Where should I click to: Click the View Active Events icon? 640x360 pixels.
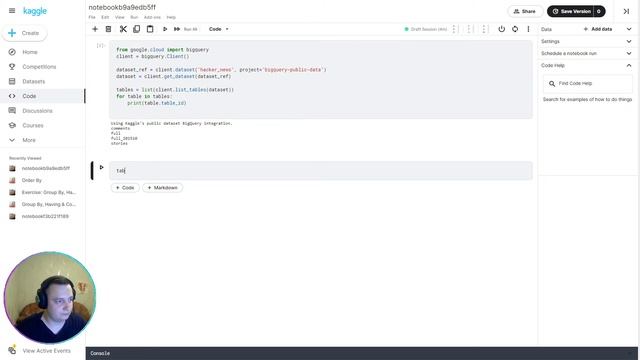click(12, 350)
